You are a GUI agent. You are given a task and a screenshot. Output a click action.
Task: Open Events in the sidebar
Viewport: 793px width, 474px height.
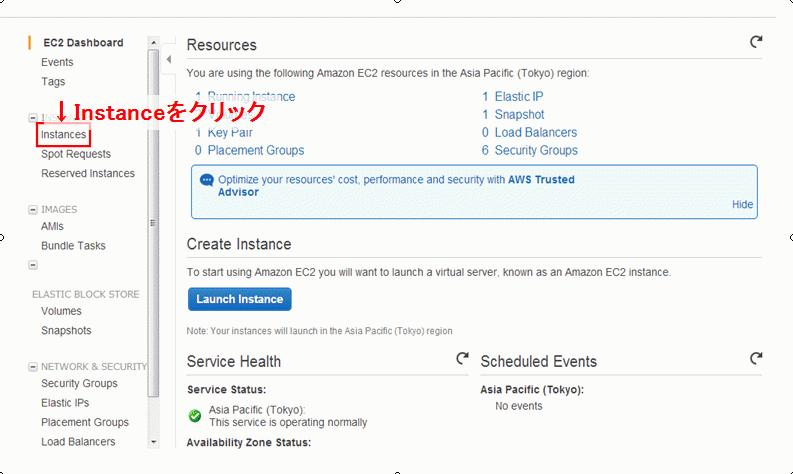pos(57,62)
